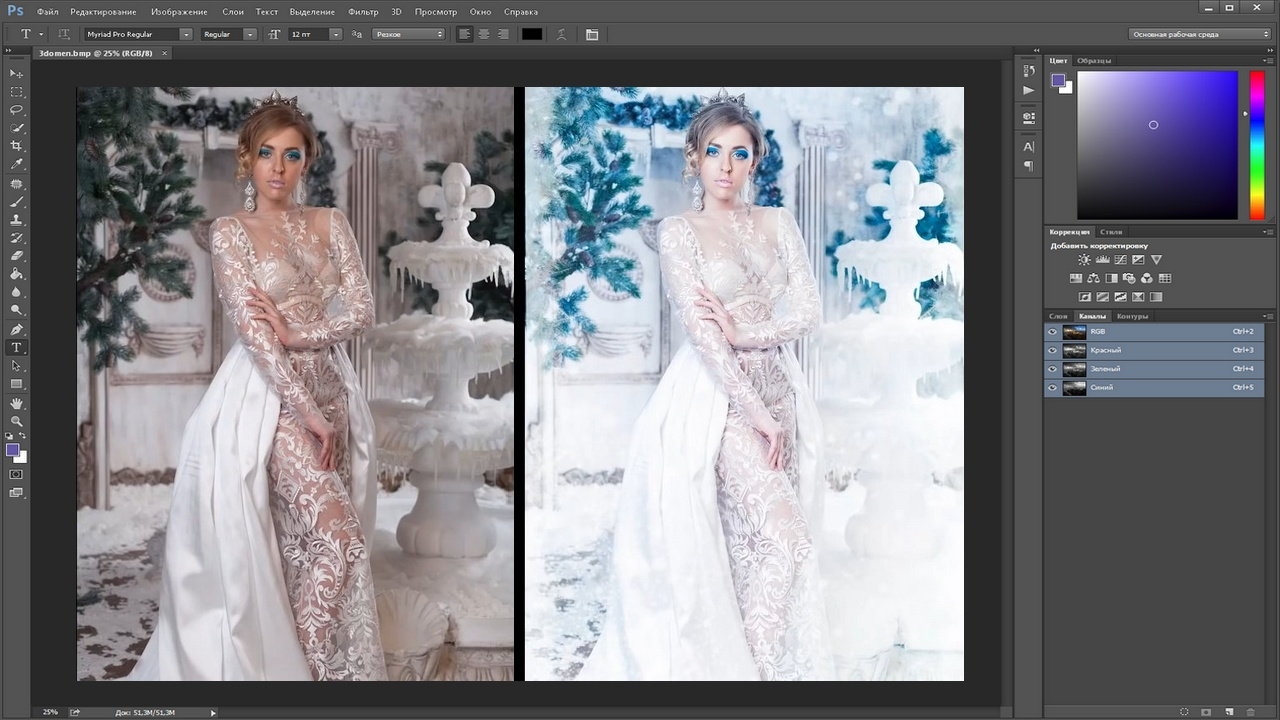Open 12 пт font size dropdown
This screenshot has height=720, width=1280.
click(x=336, y=34)
